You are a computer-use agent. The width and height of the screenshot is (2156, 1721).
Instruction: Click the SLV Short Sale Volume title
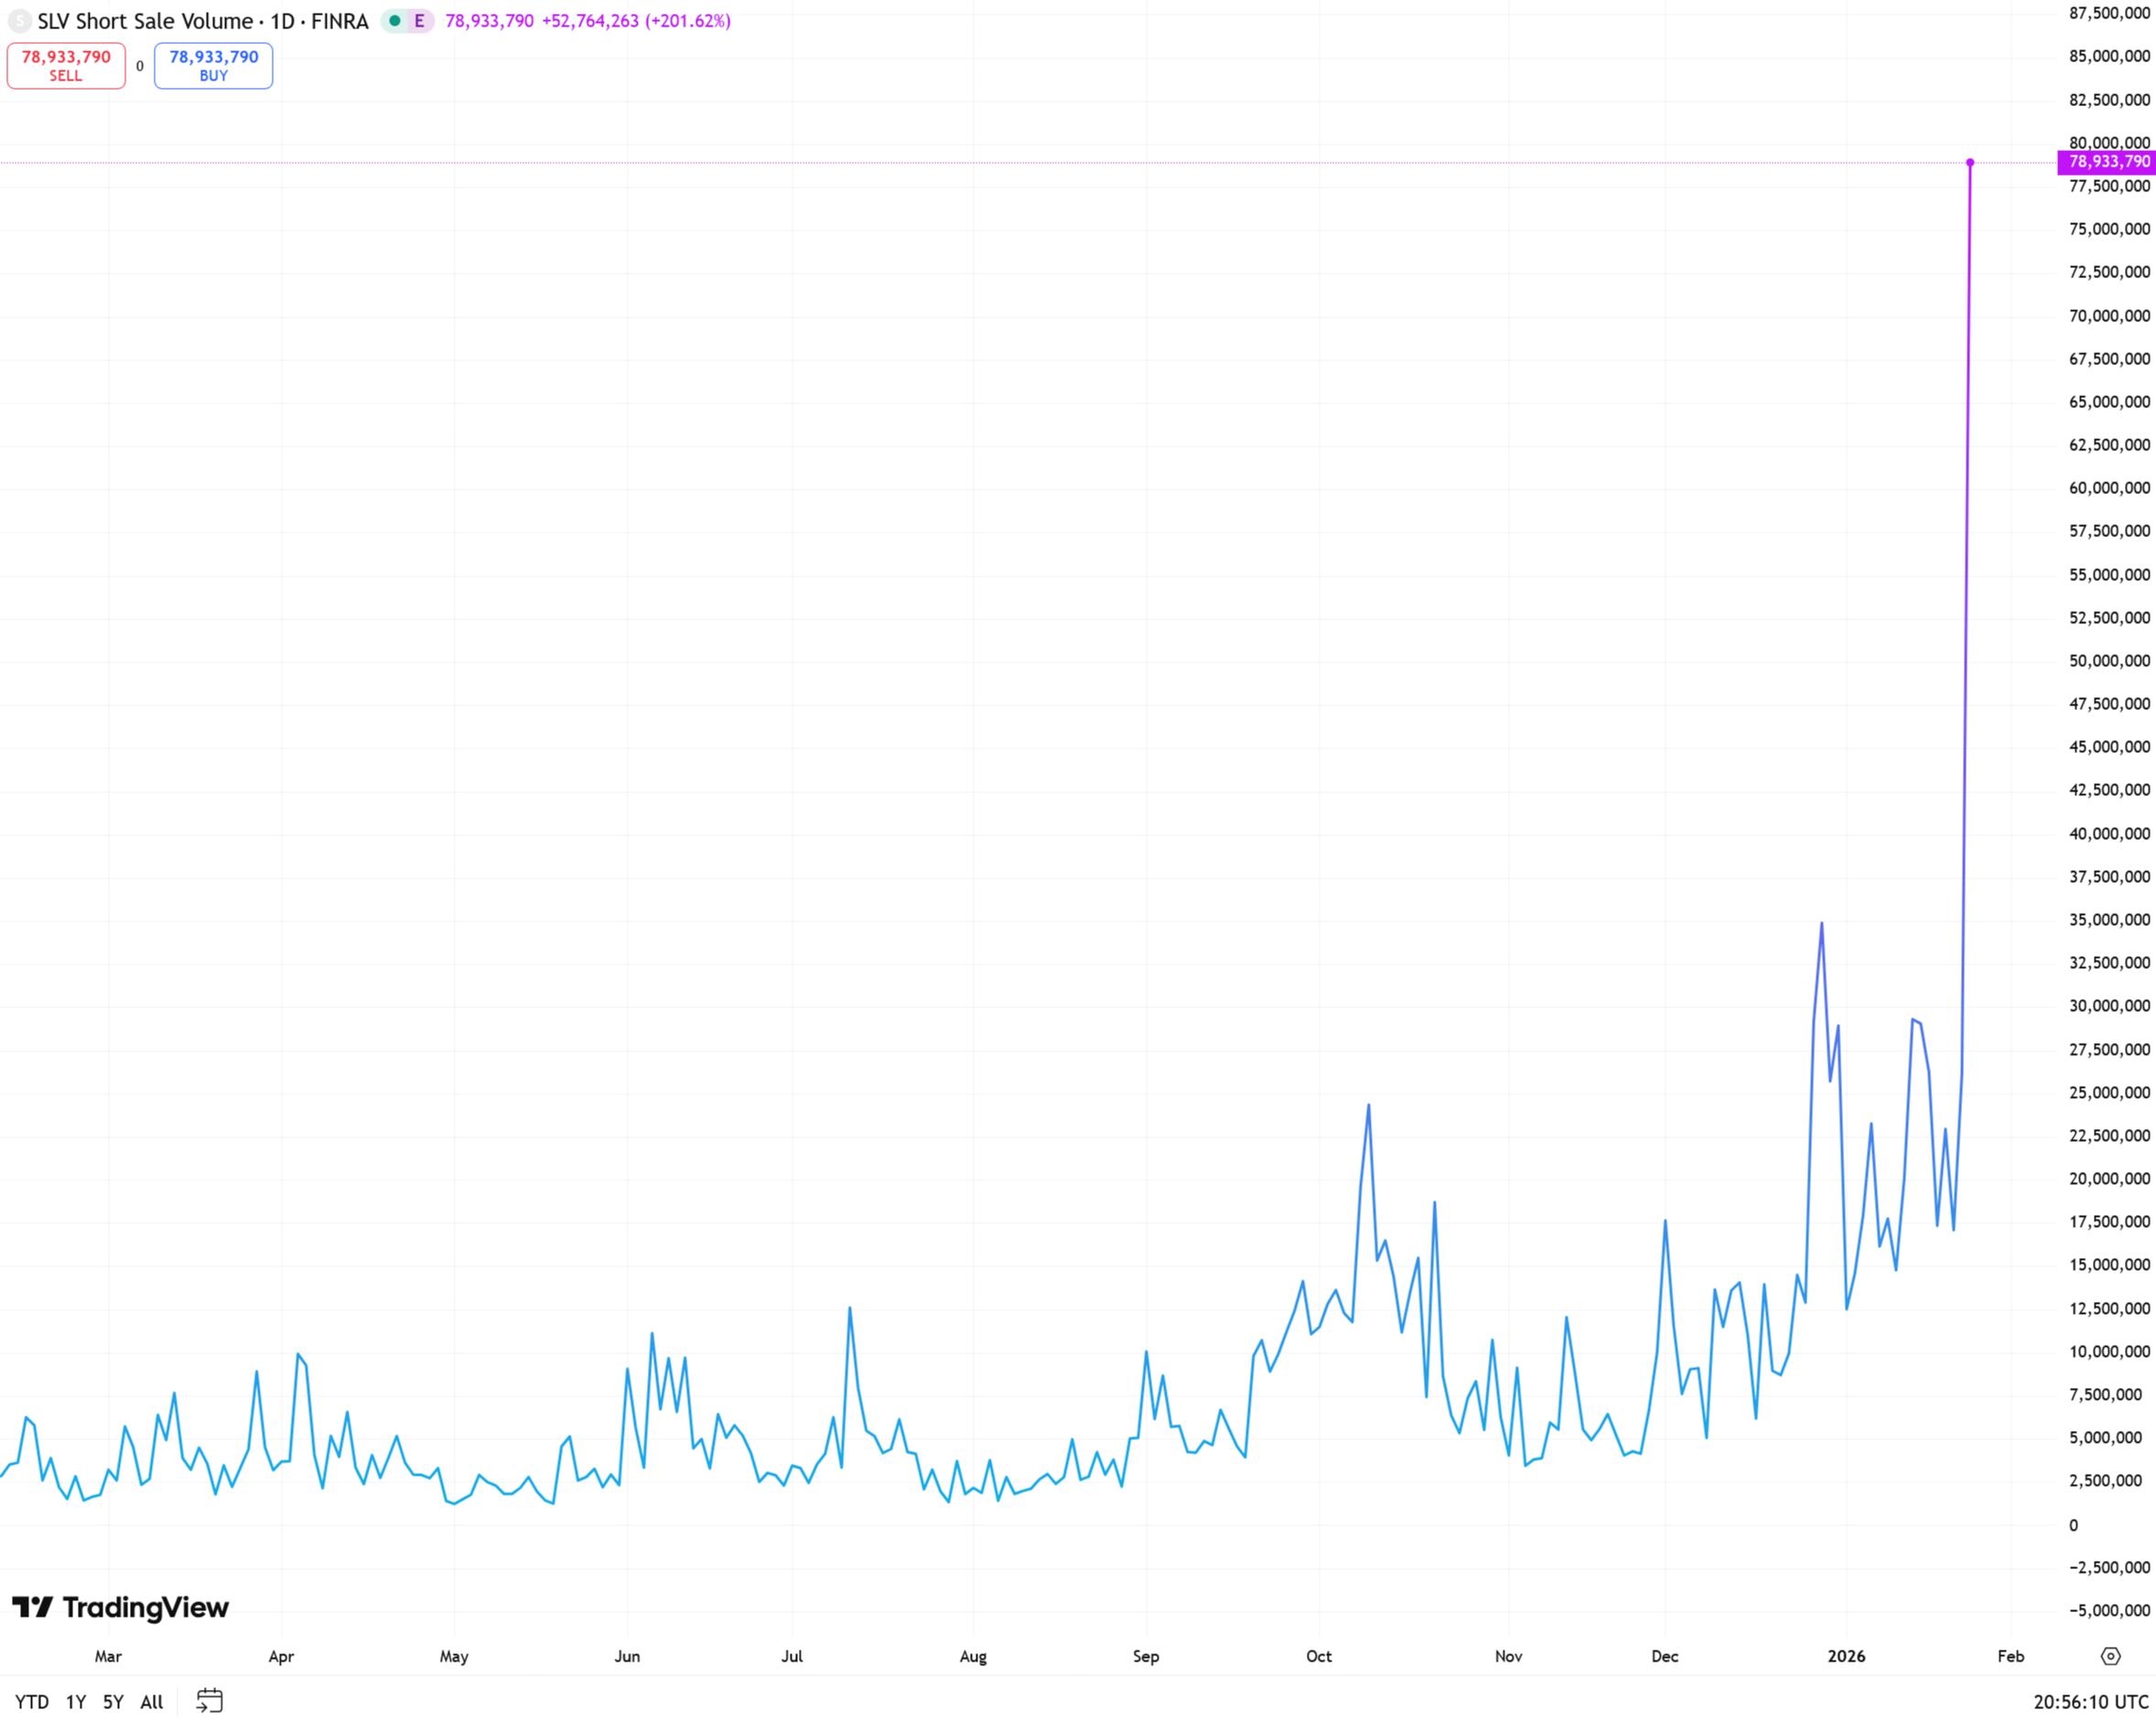(x=145, y=21)
